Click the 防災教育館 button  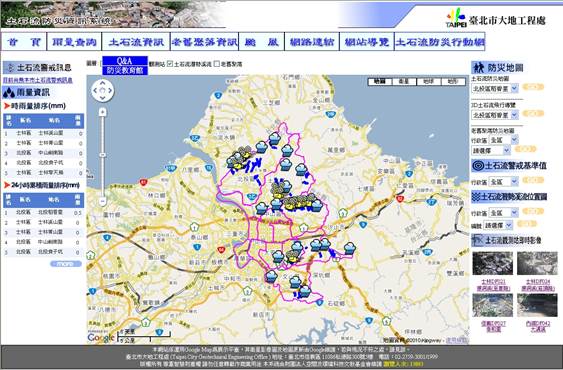point(125,70)
